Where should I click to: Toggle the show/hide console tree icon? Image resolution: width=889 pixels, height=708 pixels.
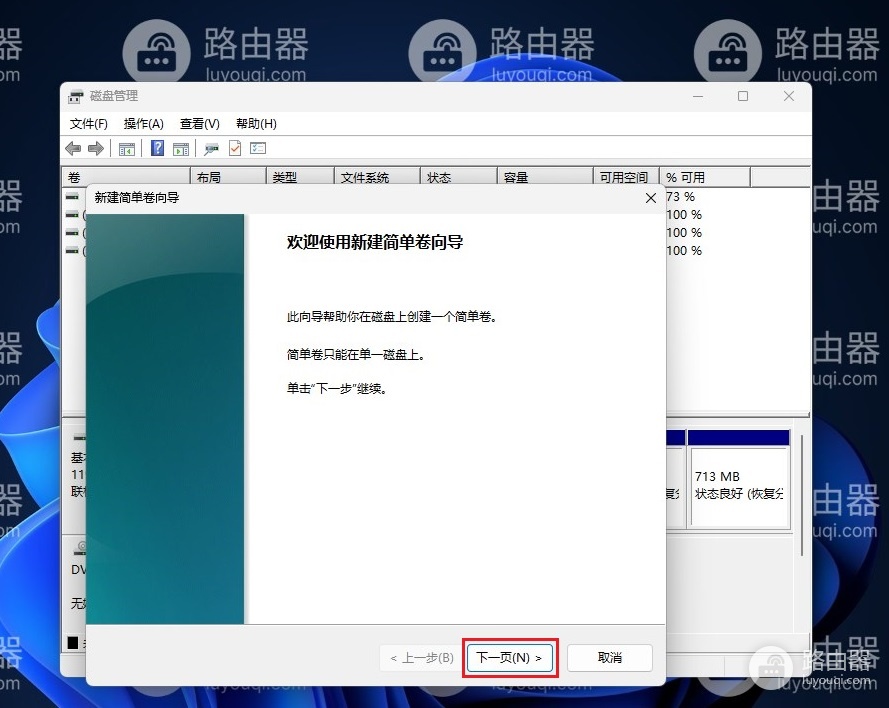tap(126, 149)
